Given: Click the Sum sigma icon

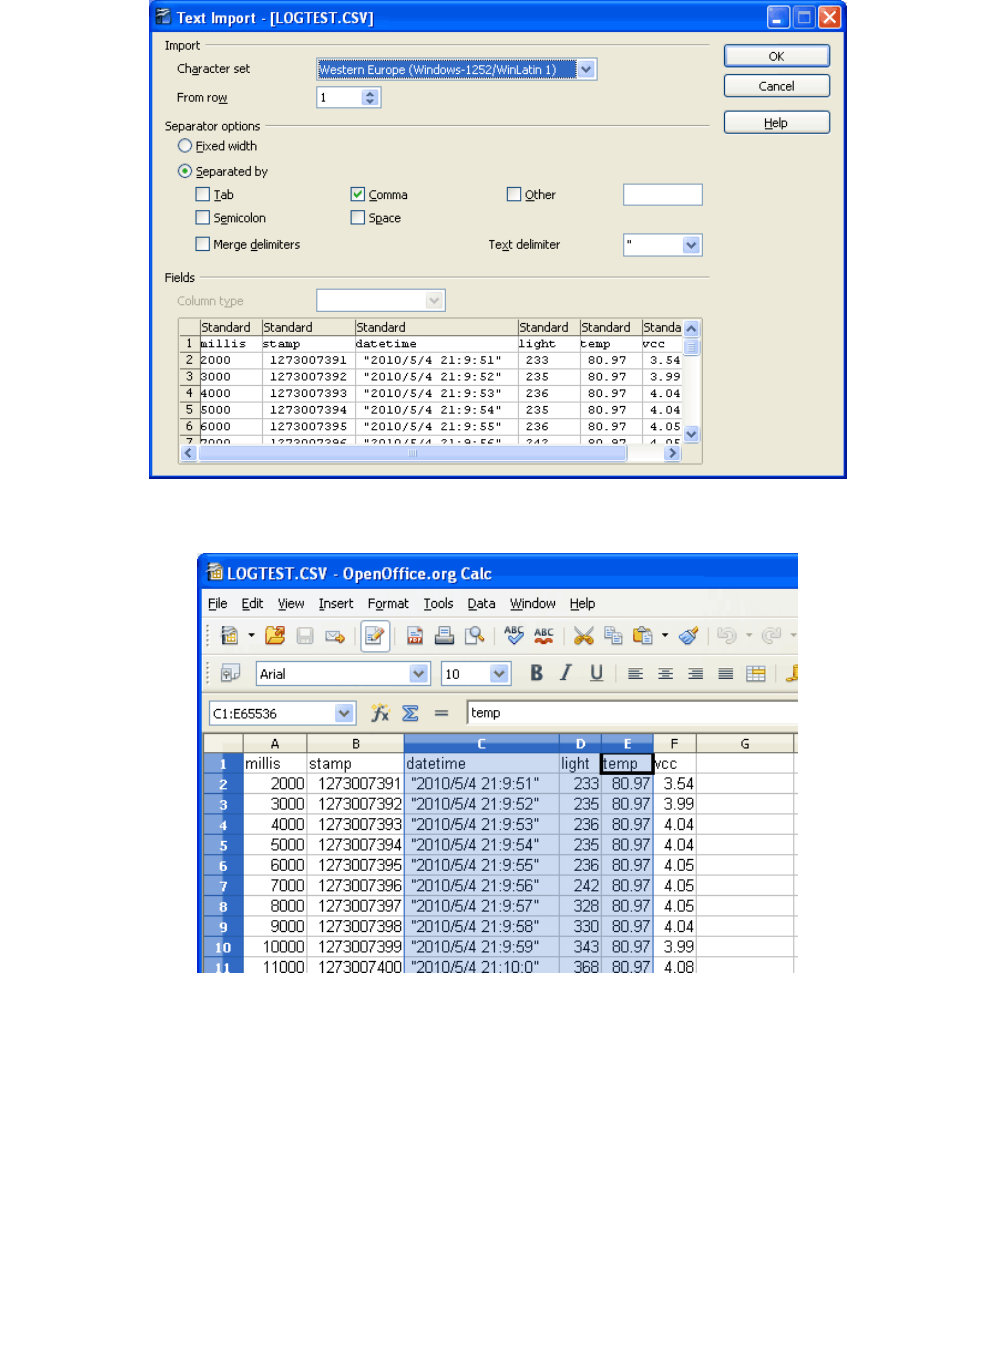Looking at the screenshot, I should [410, 713].
